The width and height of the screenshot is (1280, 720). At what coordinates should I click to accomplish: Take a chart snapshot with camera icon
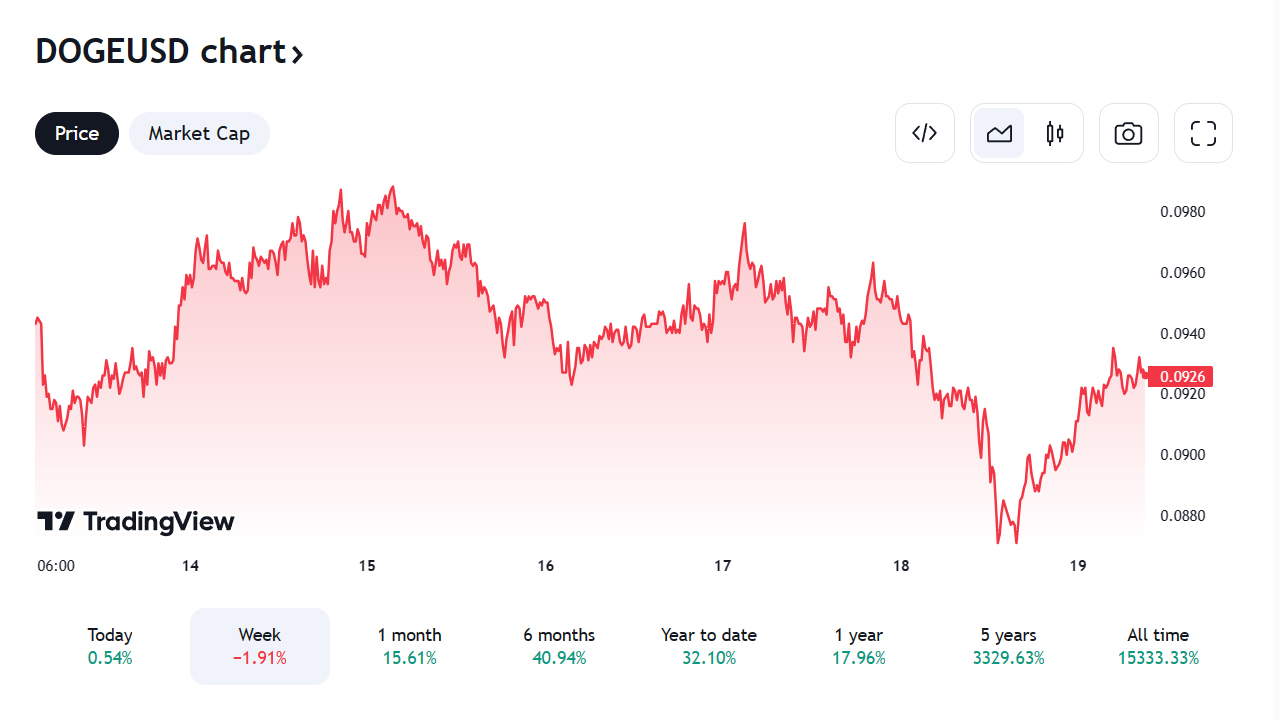point(1128,133)
